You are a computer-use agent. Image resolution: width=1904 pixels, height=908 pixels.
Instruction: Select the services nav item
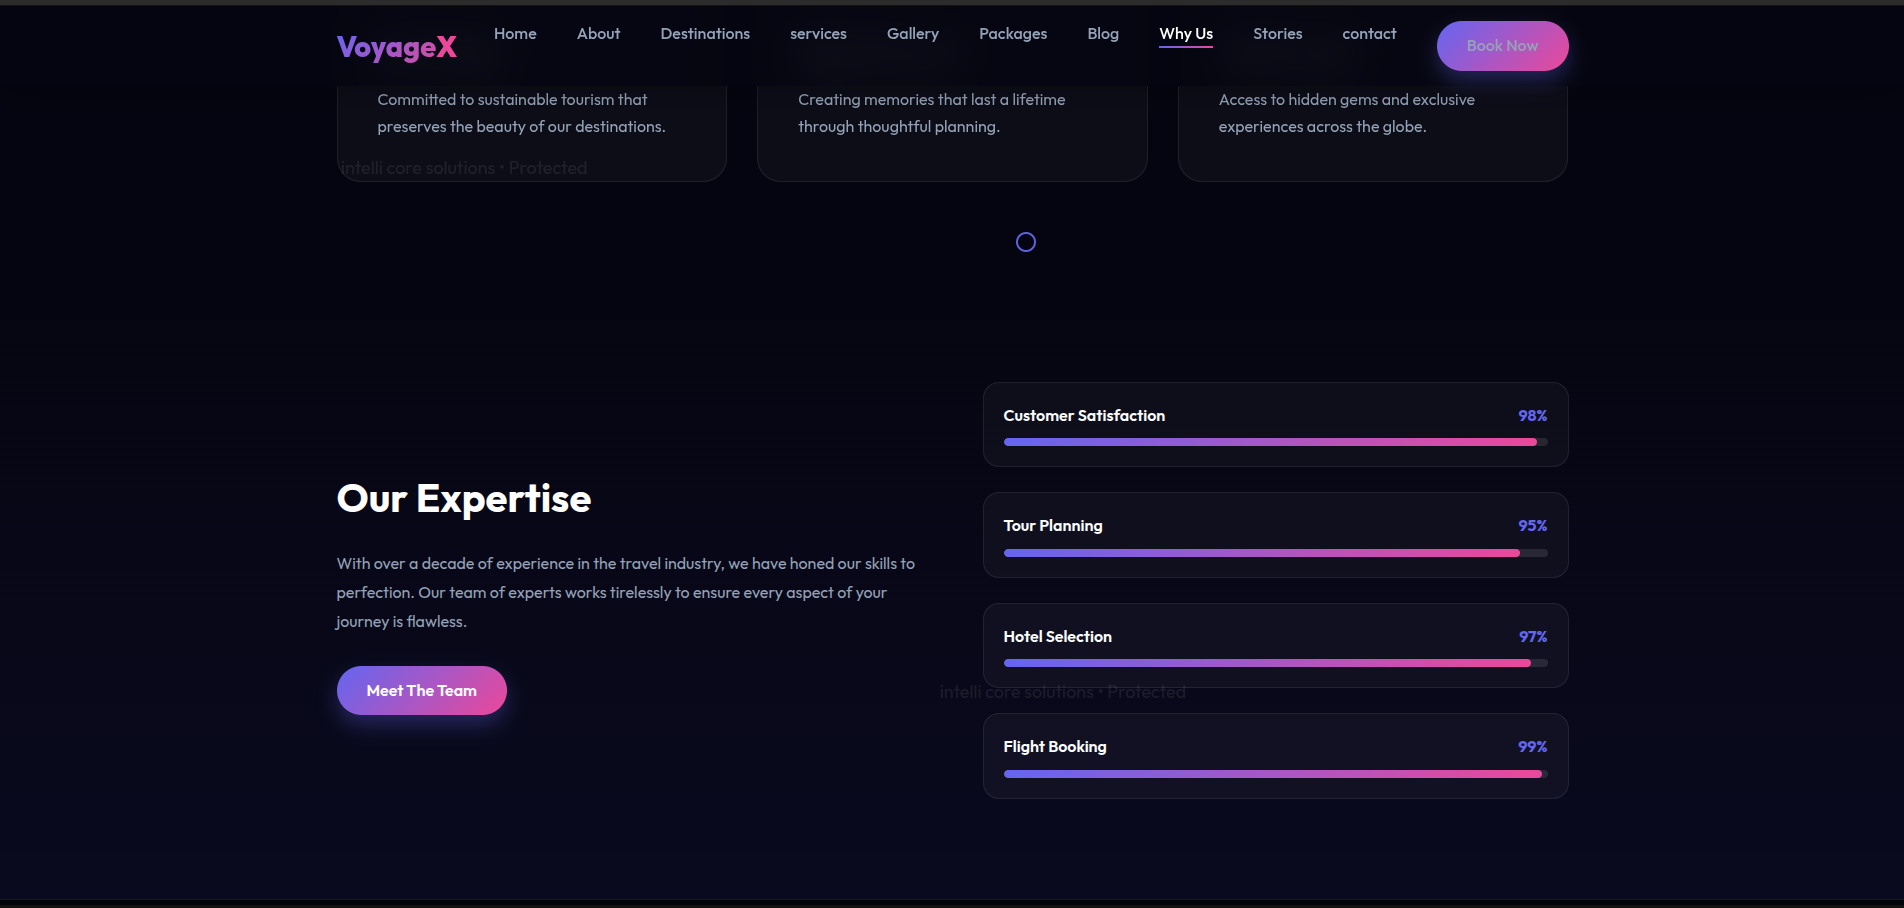[x=818, y=34]
